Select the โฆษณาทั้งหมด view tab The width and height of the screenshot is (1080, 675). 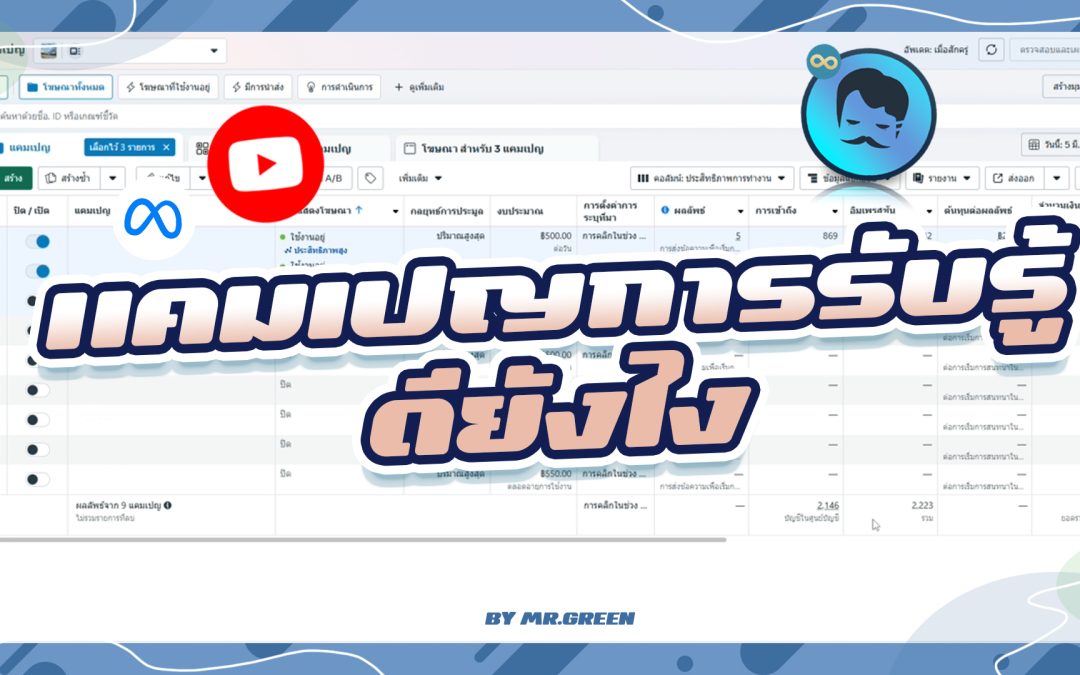tap(66, 87)
